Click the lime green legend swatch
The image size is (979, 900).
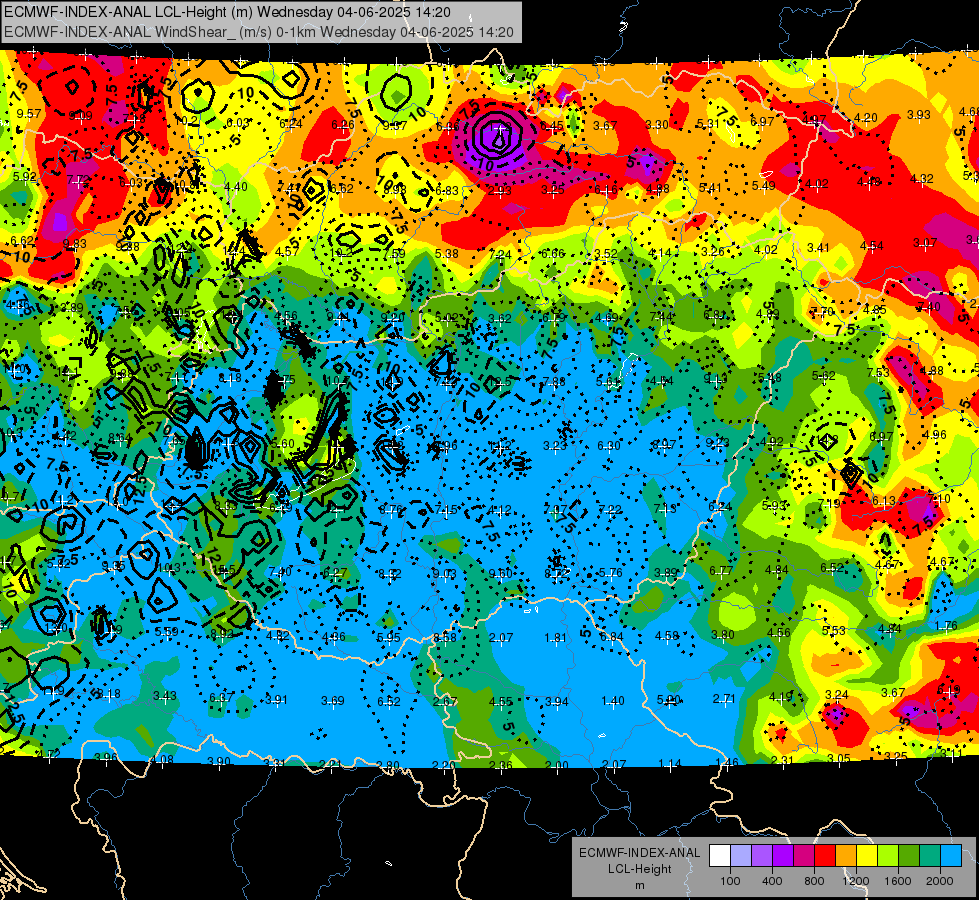(888, 855)
